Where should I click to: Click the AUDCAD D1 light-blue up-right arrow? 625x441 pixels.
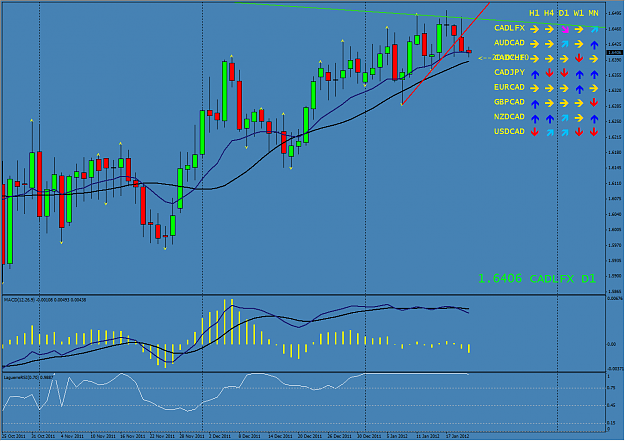coord(564,44)
